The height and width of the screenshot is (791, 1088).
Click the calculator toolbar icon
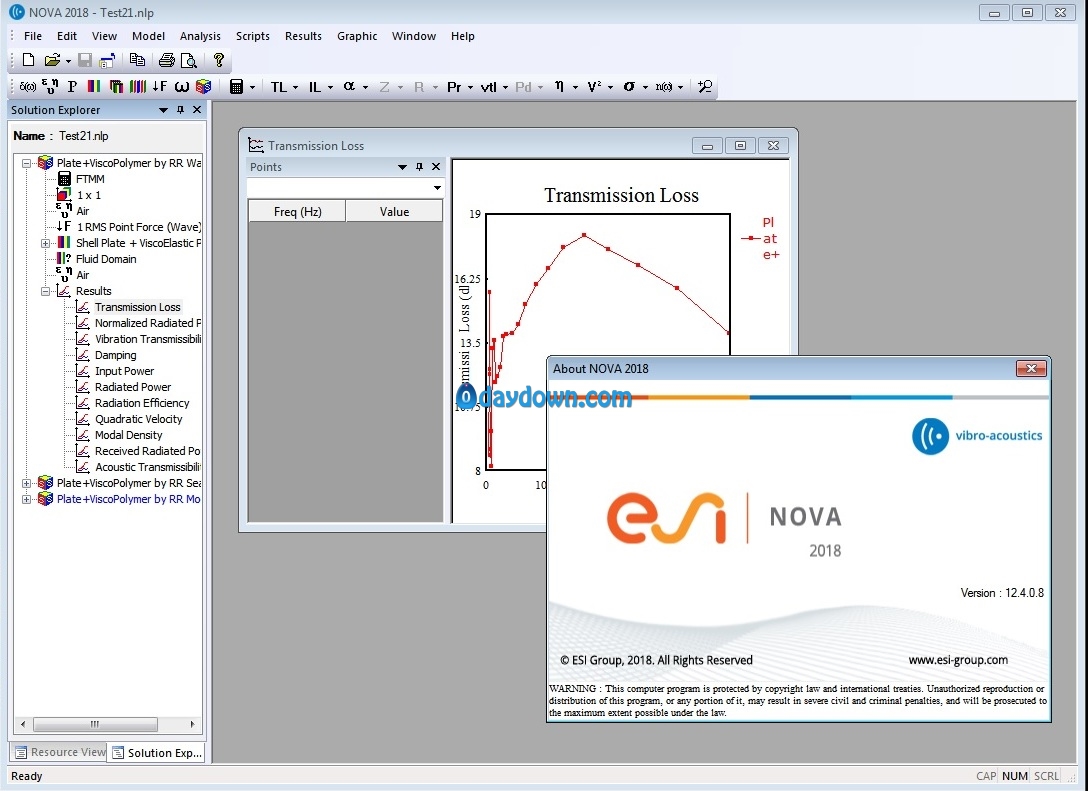237,87
